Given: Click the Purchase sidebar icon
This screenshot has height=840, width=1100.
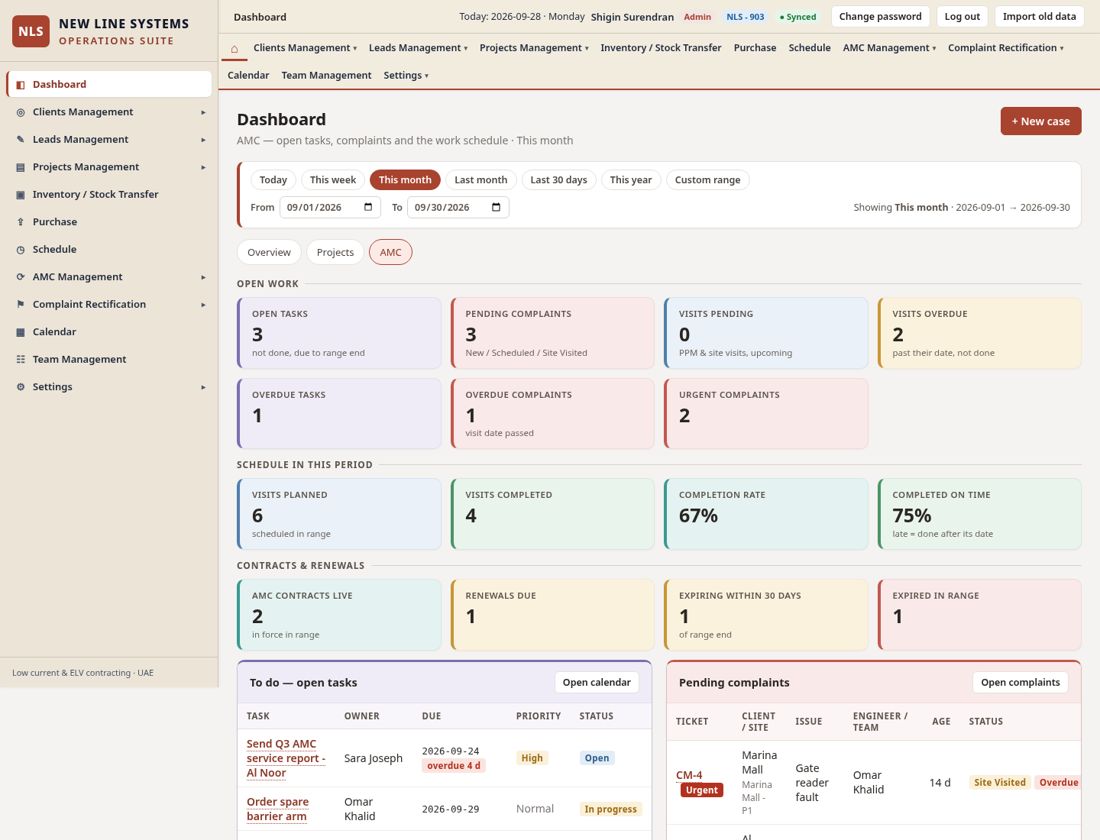Looking at the screenshot, I should (20, 222).
